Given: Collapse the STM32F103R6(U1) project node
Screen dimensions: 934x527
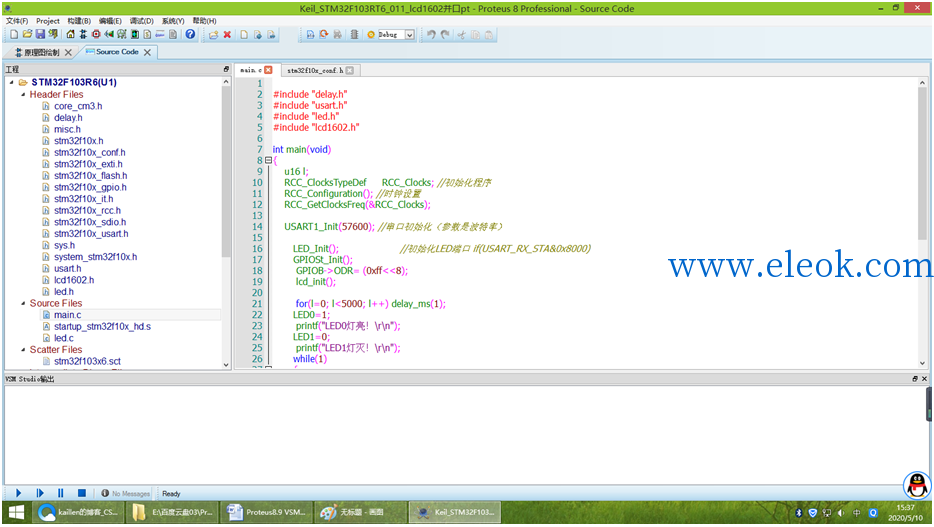Looking at the screenshot, I should [12, 82].
